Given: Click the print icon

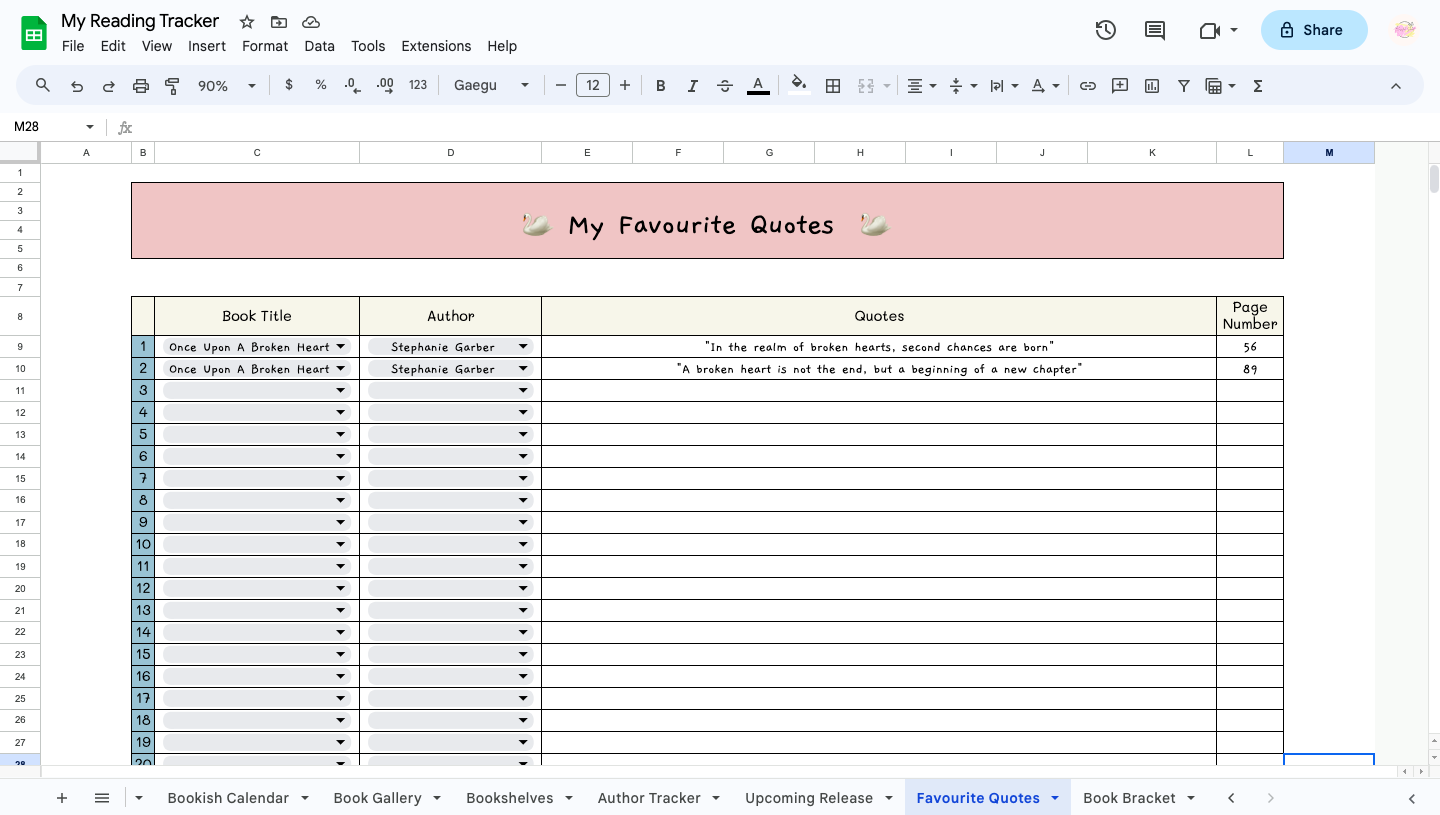Looking at the screenshot, I should click(x=140, y=86).
